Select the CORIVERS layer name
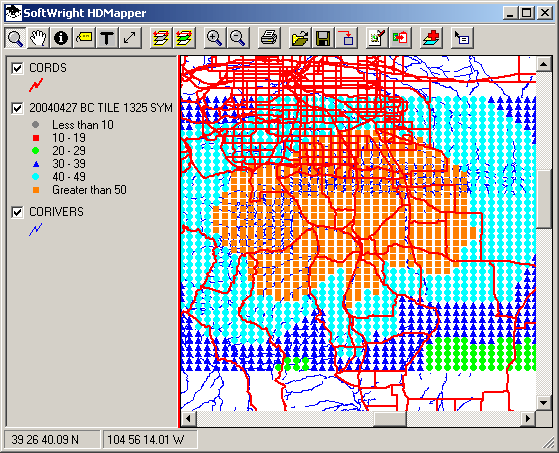Viewport: 559px width, 453px height. [56, 212]
